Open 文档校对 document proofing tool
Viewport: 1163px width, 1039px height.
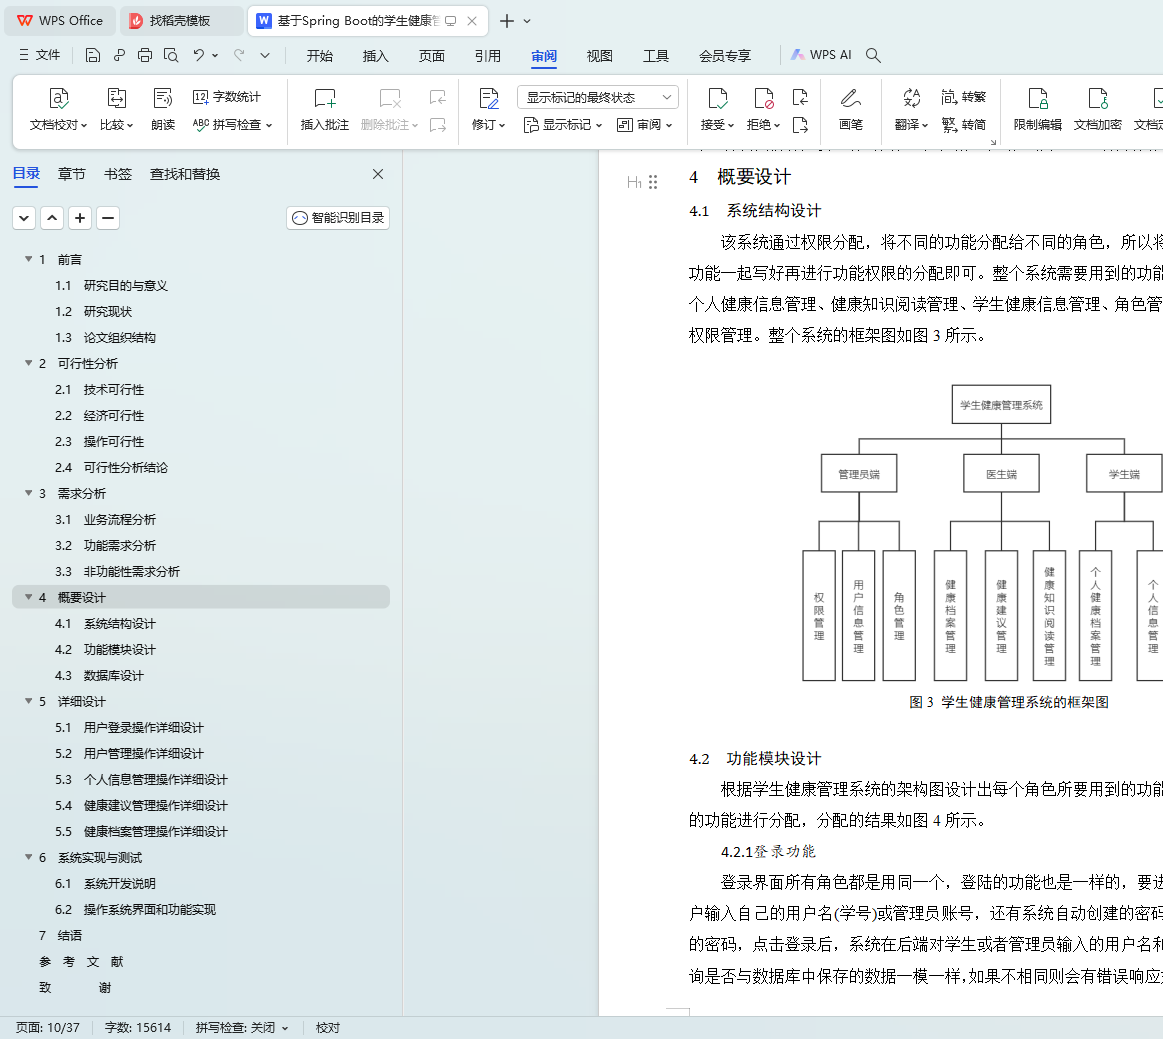point(59,109)
